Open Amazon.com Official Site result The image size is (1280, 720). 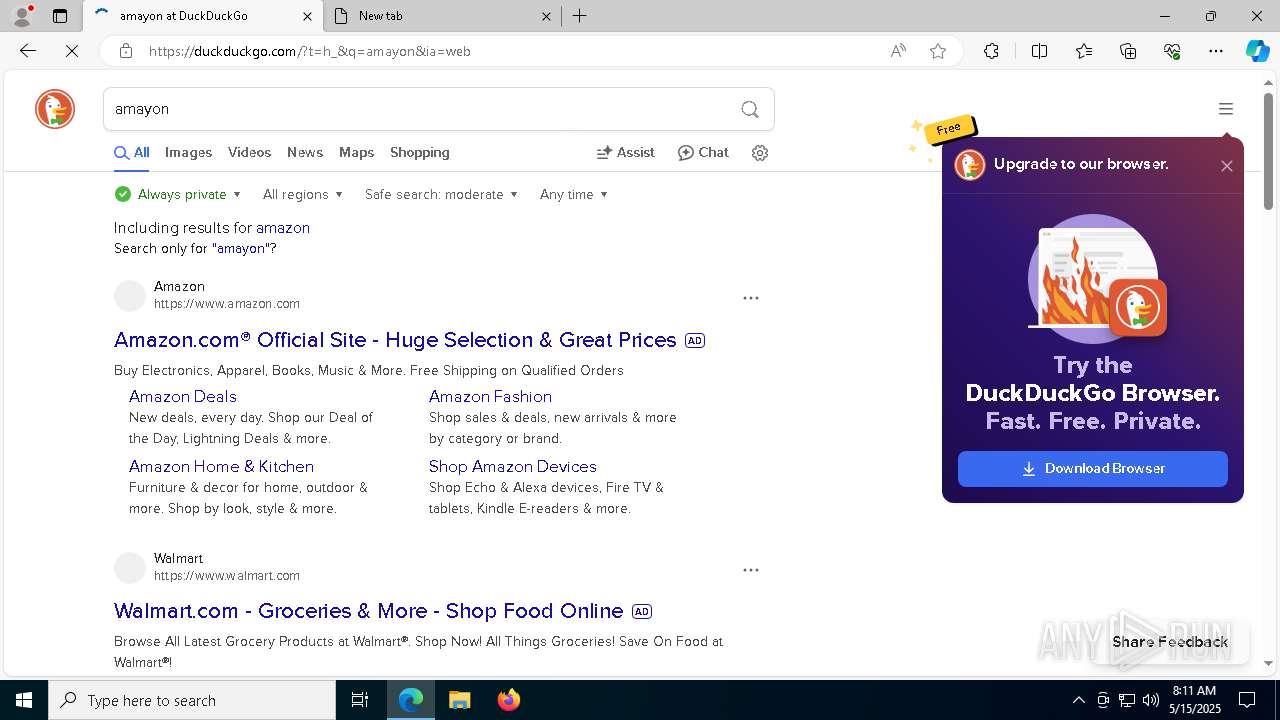[395, 340]
